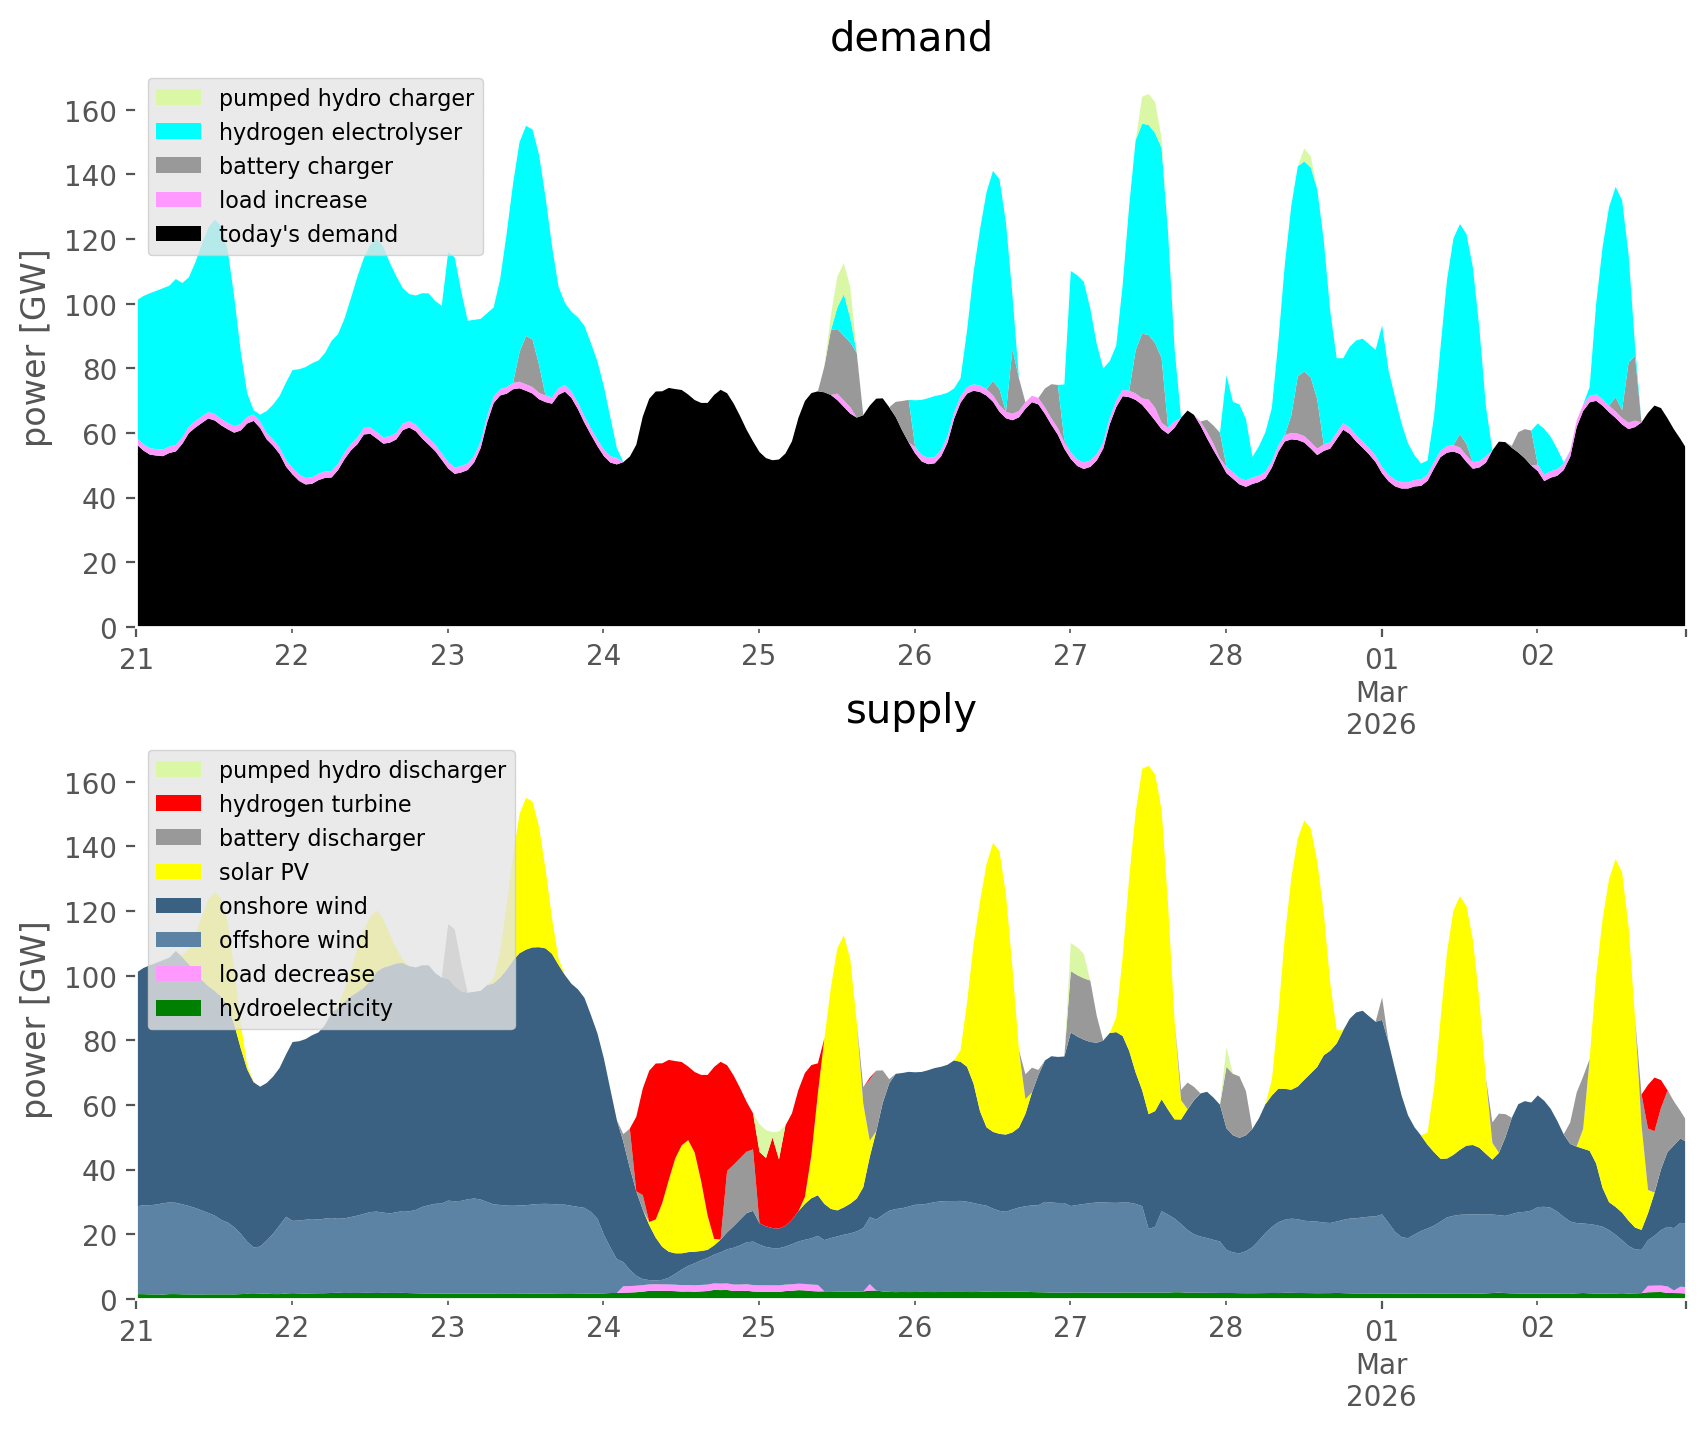Click the demand chart title

tap(910, 38)
